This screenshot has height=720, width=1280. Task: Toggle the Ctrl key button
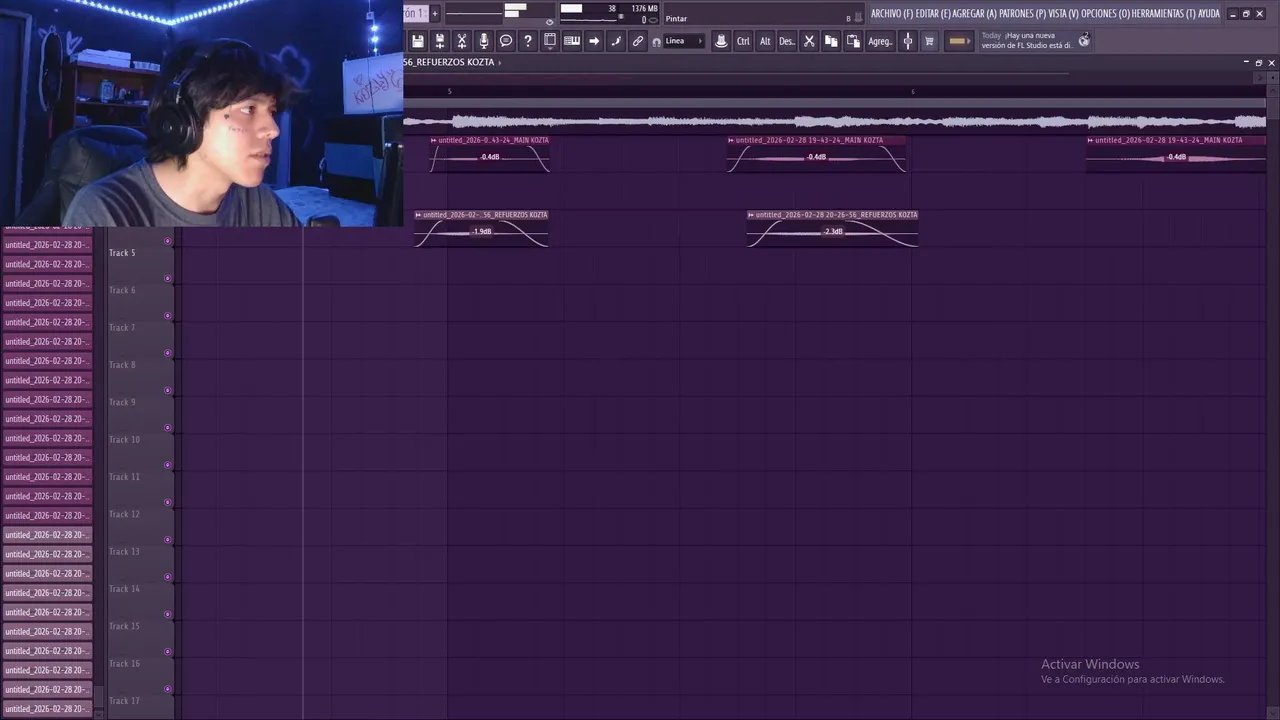743,41
